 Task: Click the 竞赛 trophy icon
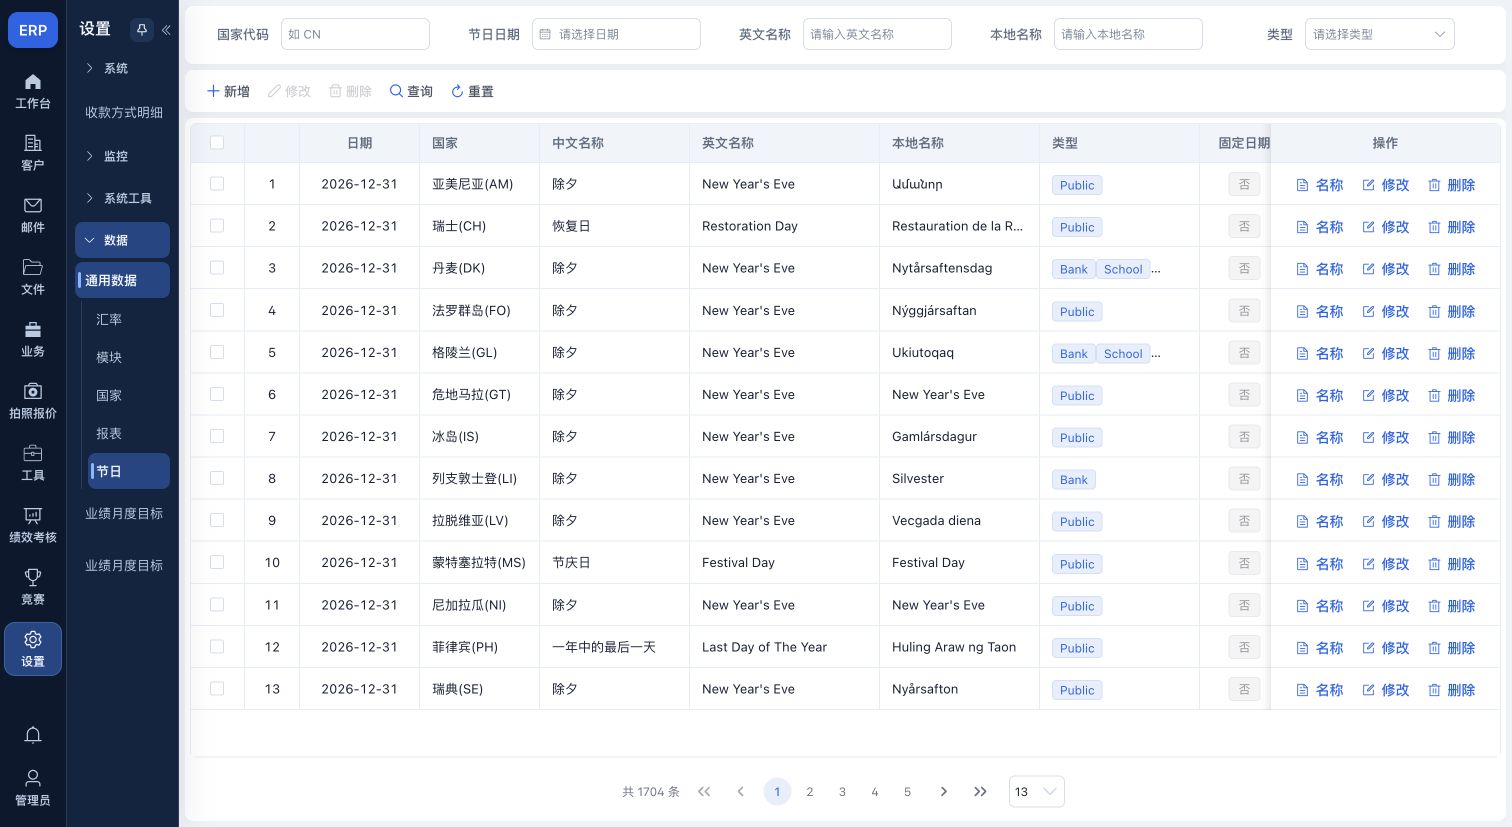pyautogui.click(x=33, y=577)
